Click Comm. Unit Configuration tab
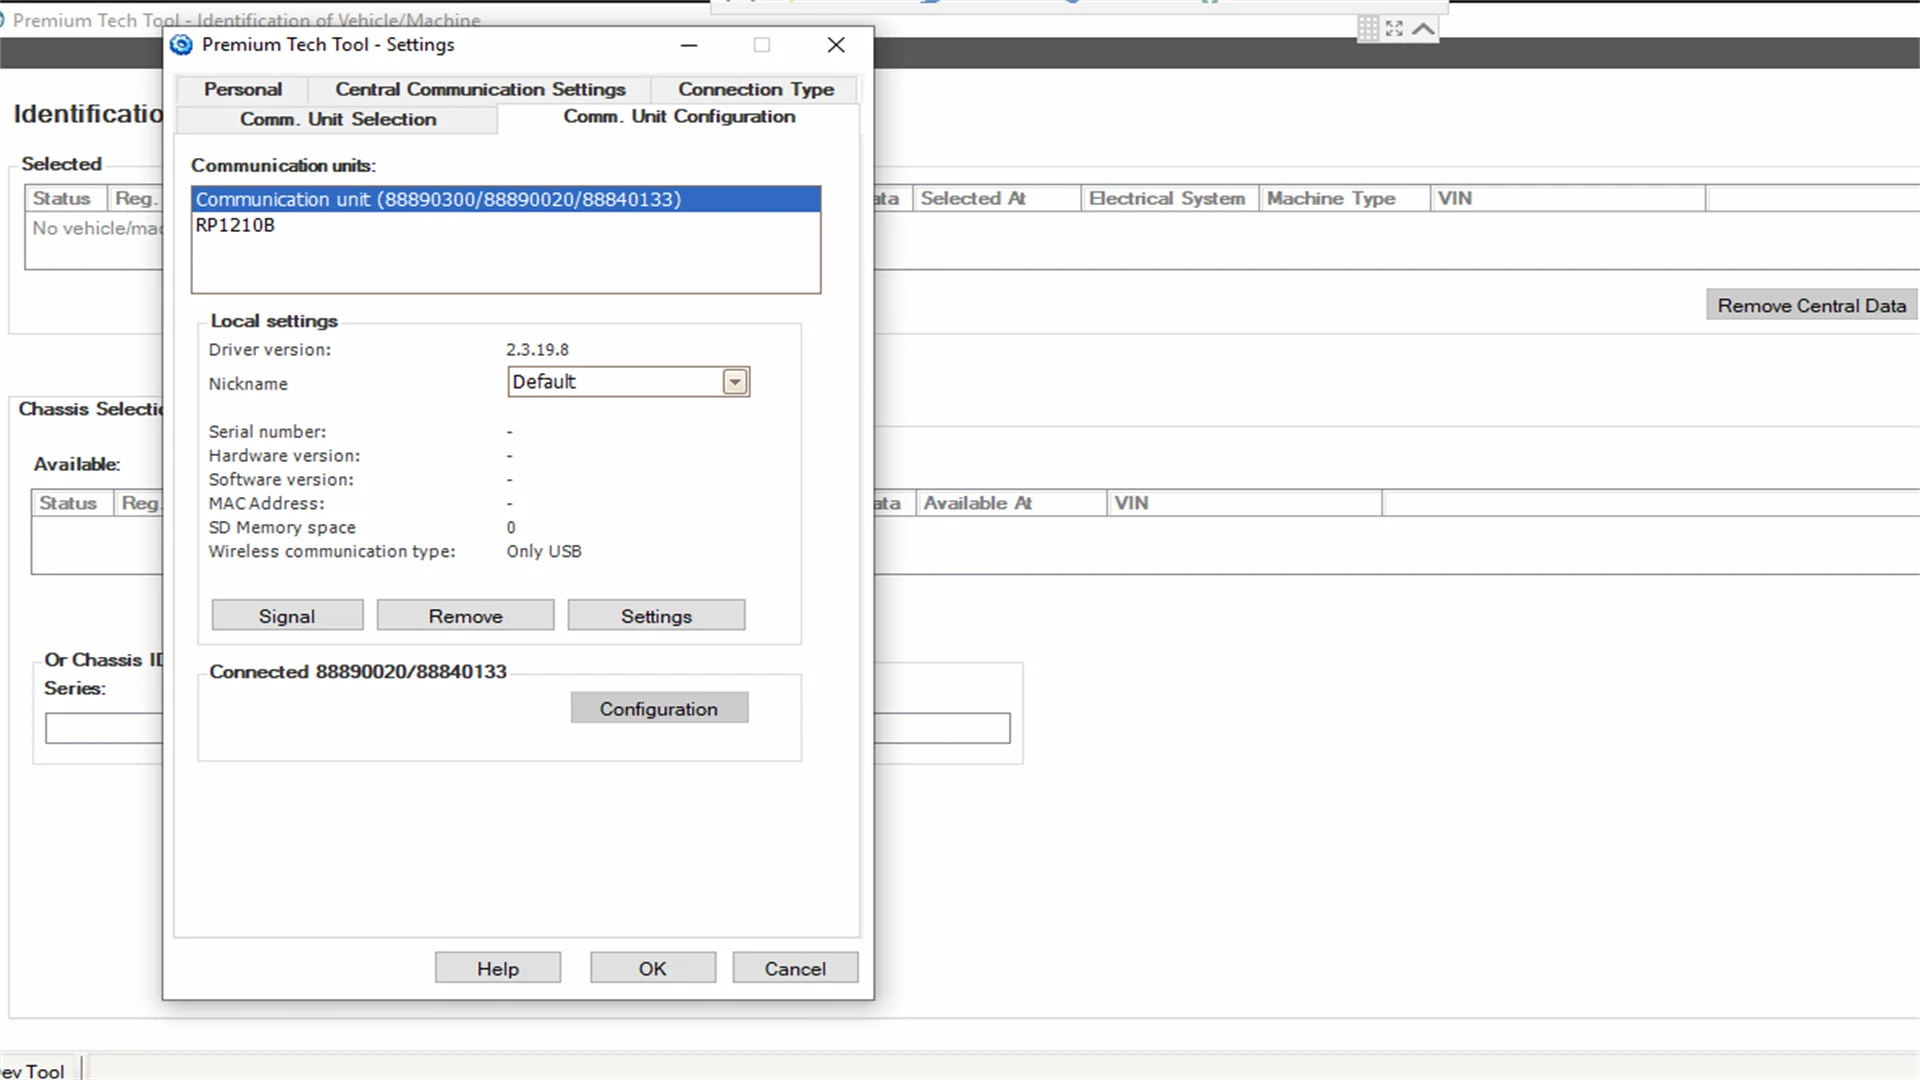 point(679,116)
